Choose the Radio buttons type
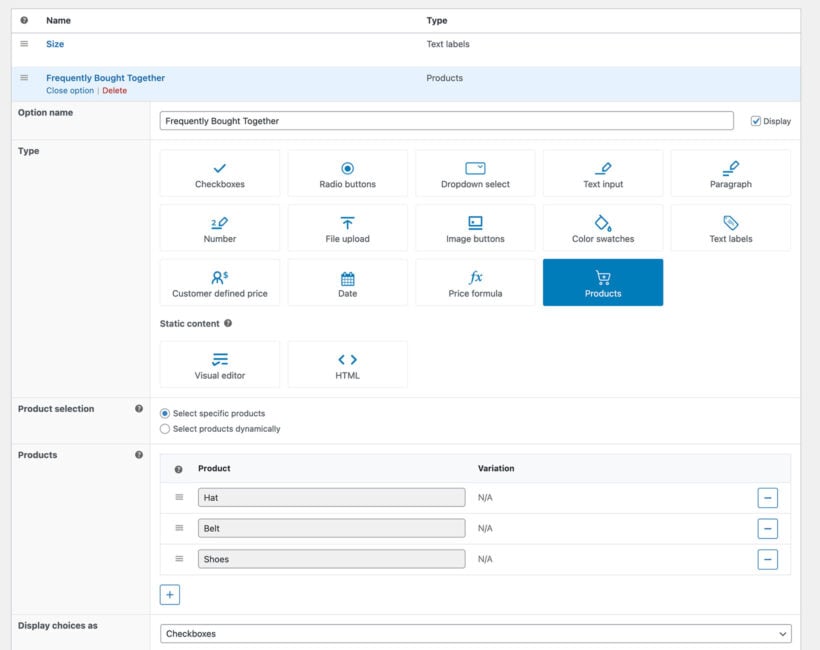The width and height of the screenshot is (820, 650). (x=347, y=174)
